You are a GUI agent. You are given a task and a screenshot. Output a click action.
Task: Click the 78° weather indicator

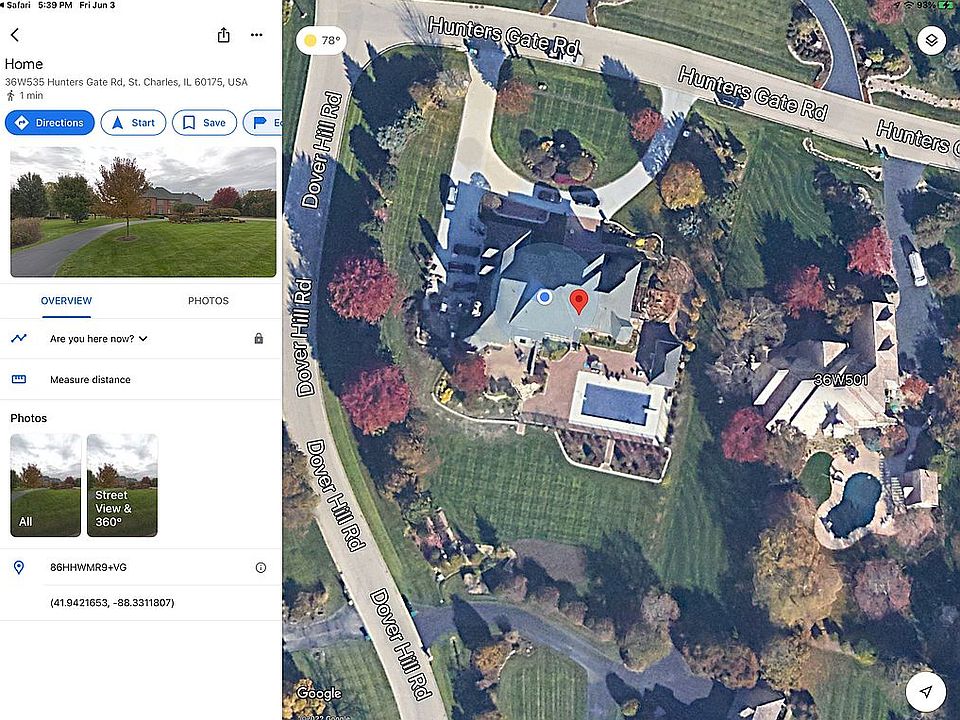pyautogui.click(x=321, y=40)
